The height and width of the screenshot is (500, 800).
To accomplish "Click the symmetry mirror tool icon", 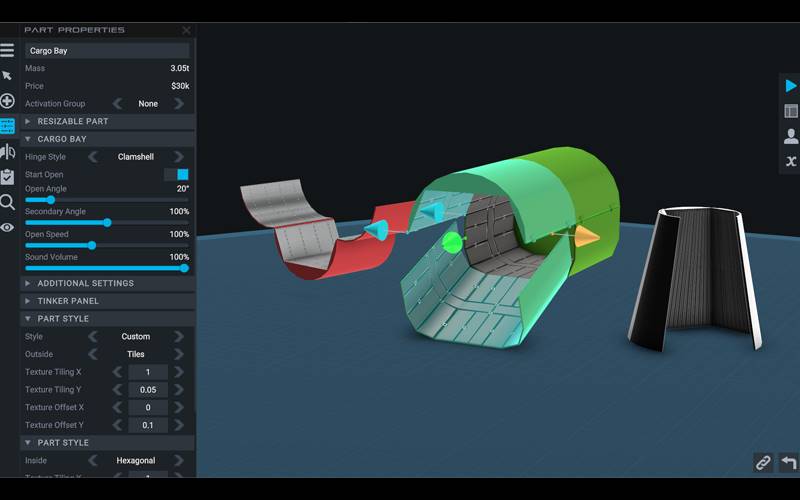I will pos(8,152).
